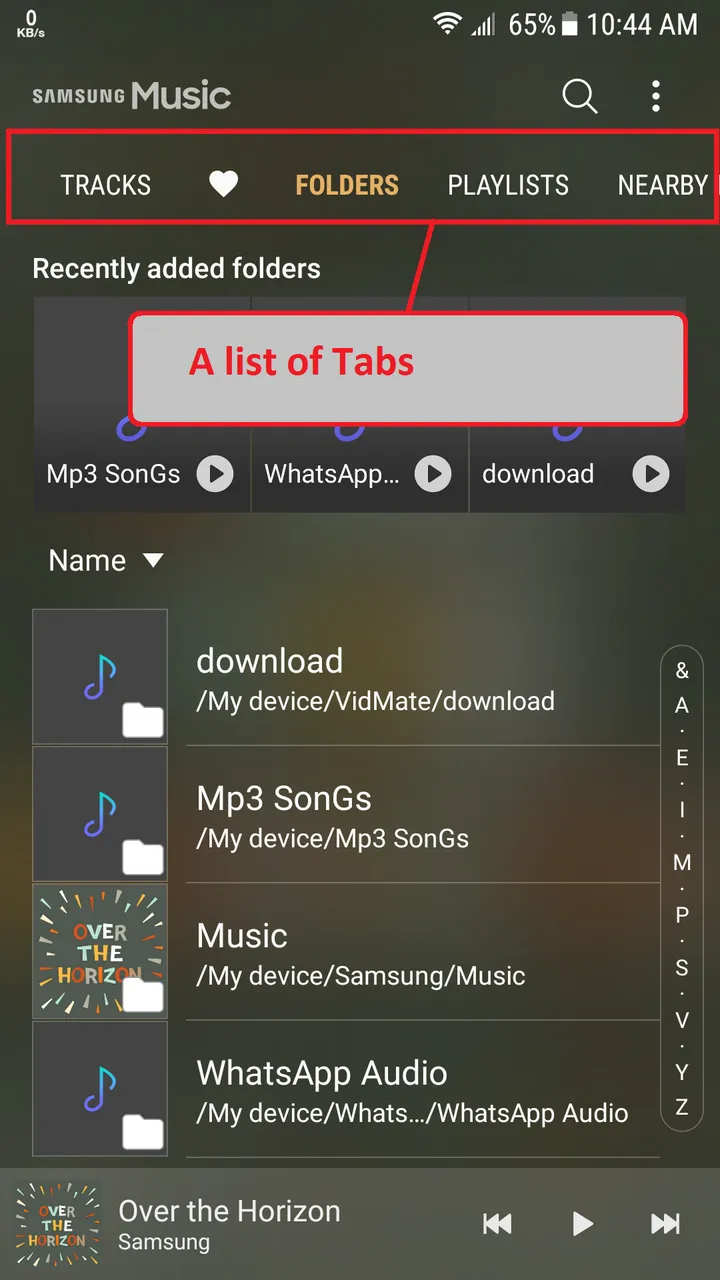The height and width of the screenshot is (1280, 720).
Task: Play the download recent folder
Action: click(651, 474)
